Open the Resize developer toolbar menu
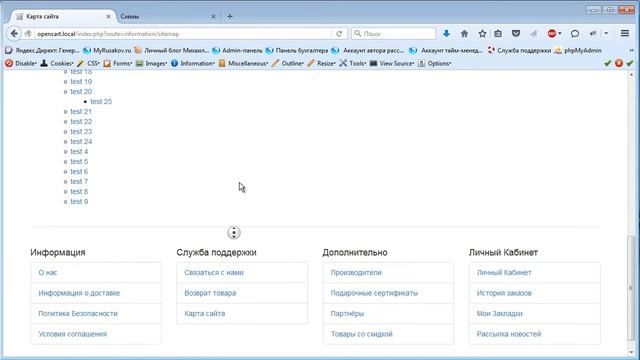Image resolution: width=640 pixels, height=360 pixels. click(322, 63)
